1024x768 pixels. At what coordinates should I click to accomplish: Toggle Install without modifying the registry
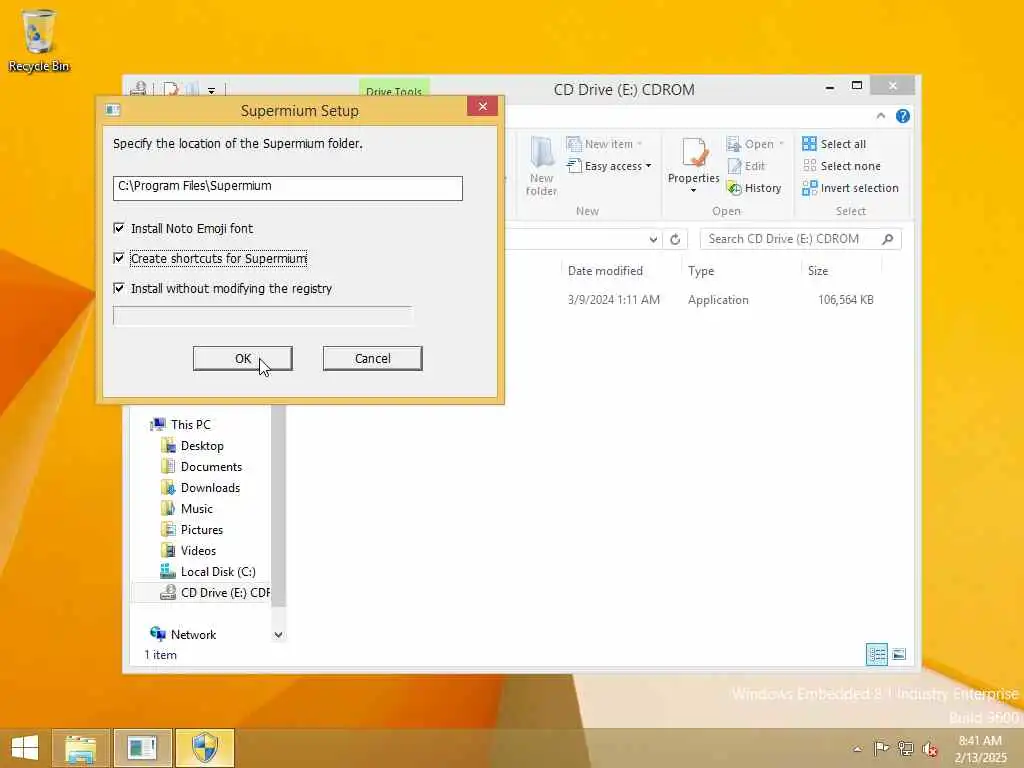(x=119, y=288)
